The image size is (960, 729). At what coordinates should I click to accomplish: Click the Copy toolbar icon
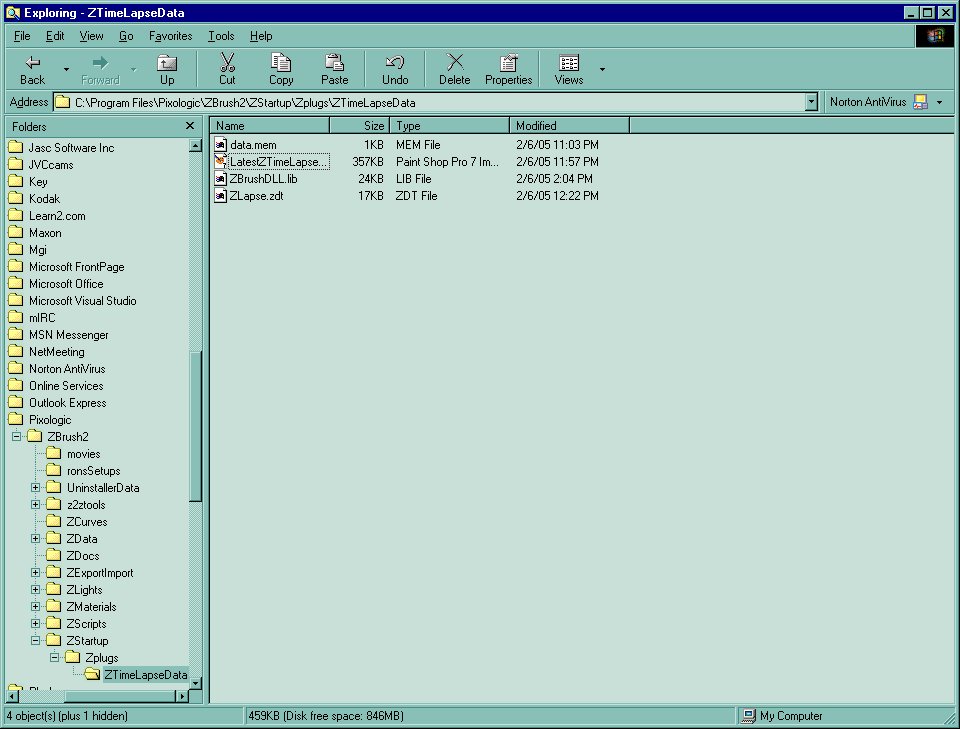tap(281, 62)
